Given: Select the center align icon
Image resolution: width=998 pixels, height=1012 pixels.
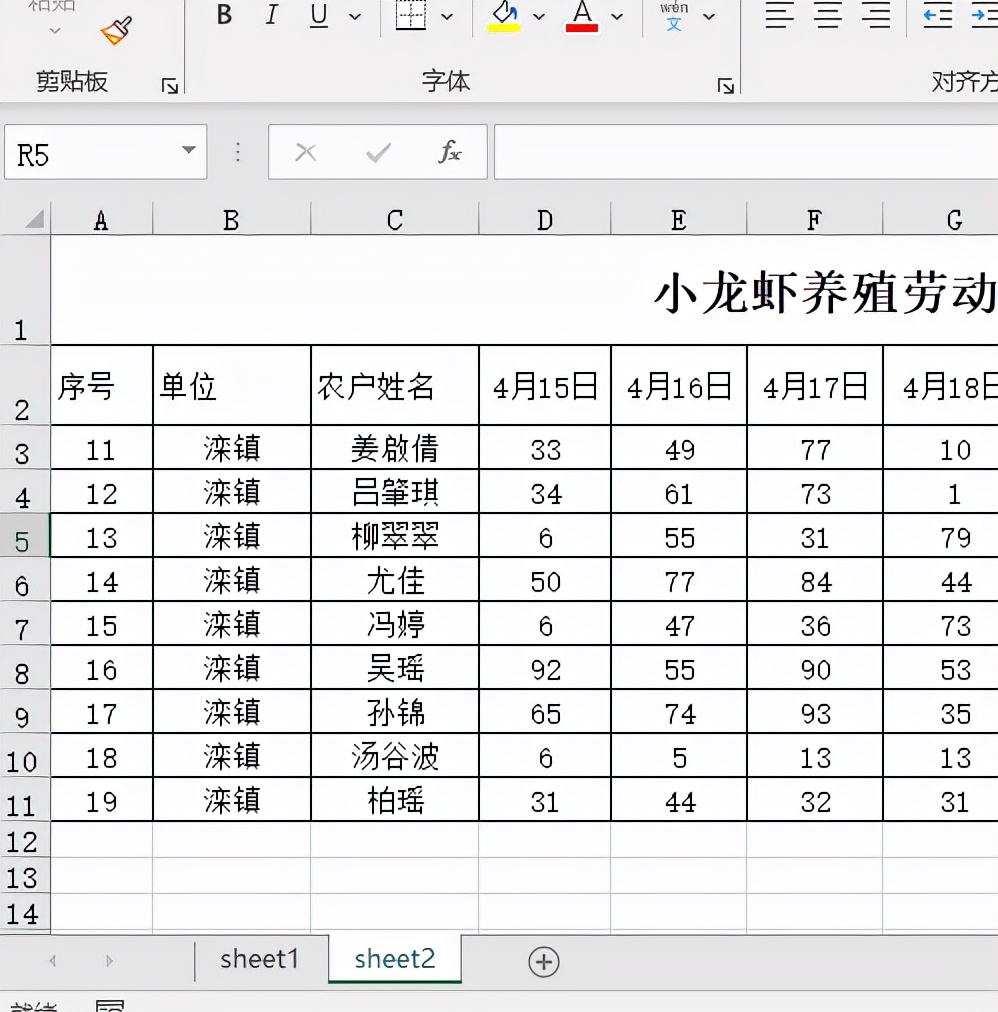Looking at the screenshot, I should click(x=827, y=15).
